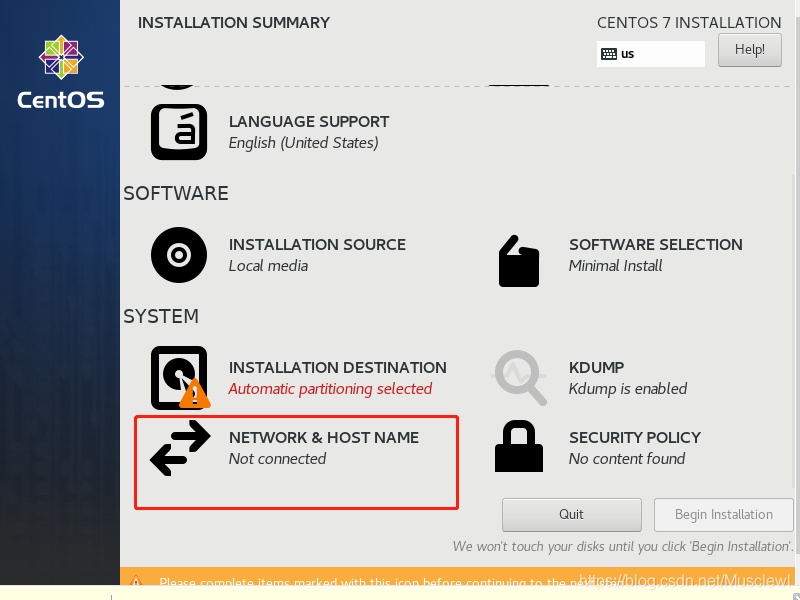This screenshot has height=600, width=800.
Task: Click the orange warning message bar at the bottom
Action: coord(458,576)
